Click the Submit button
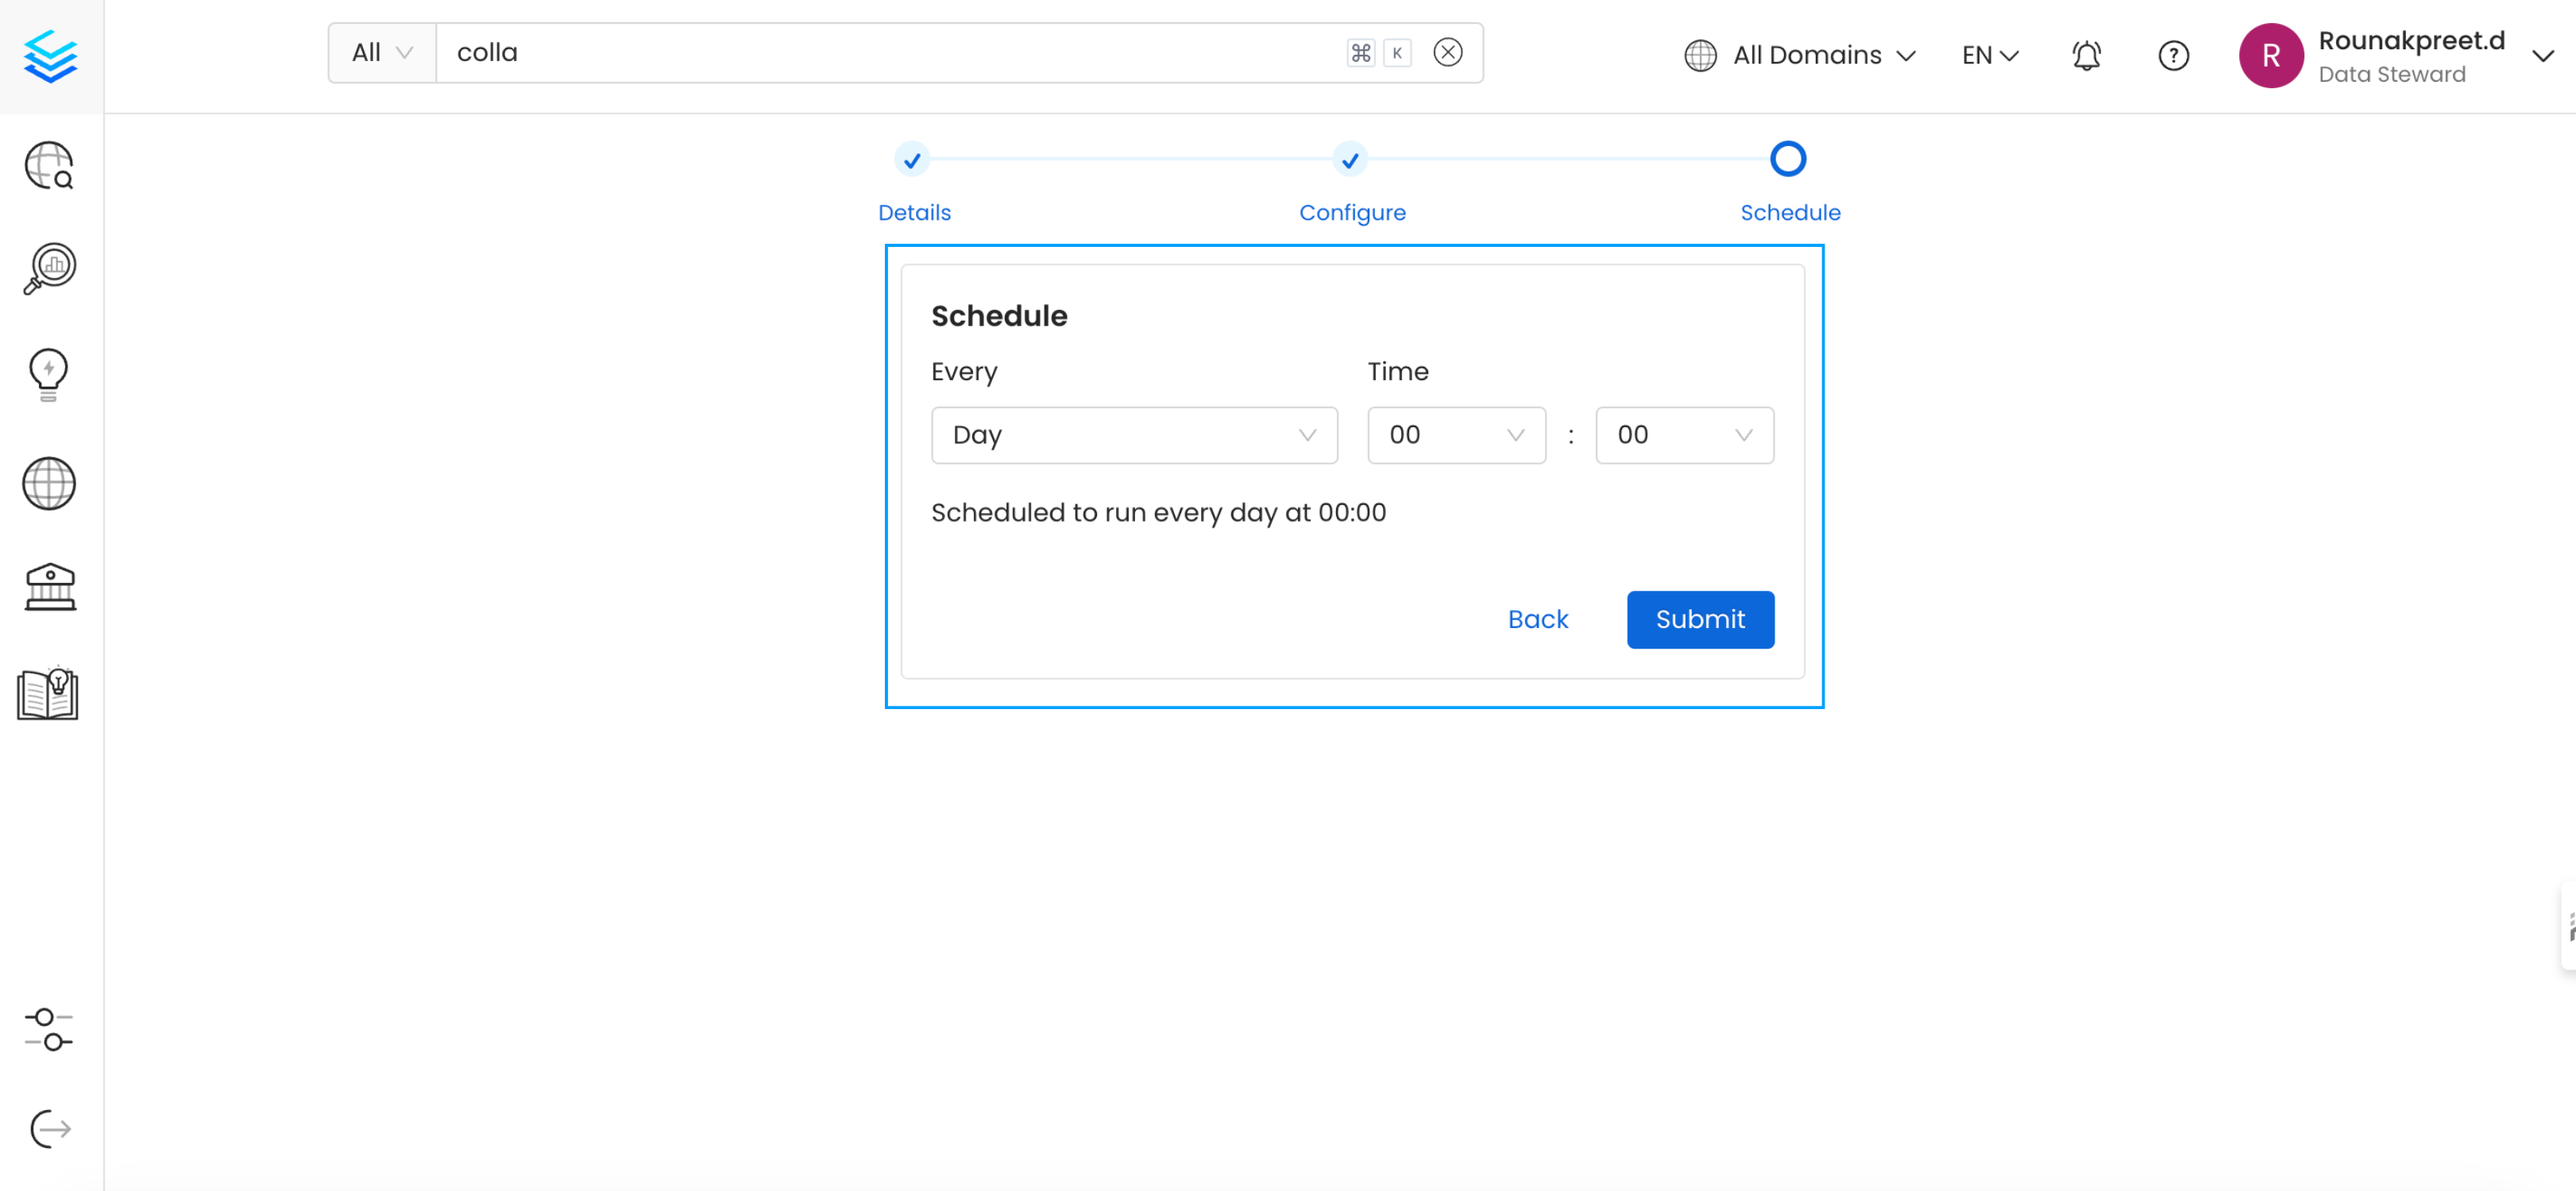 (1699, 619)
